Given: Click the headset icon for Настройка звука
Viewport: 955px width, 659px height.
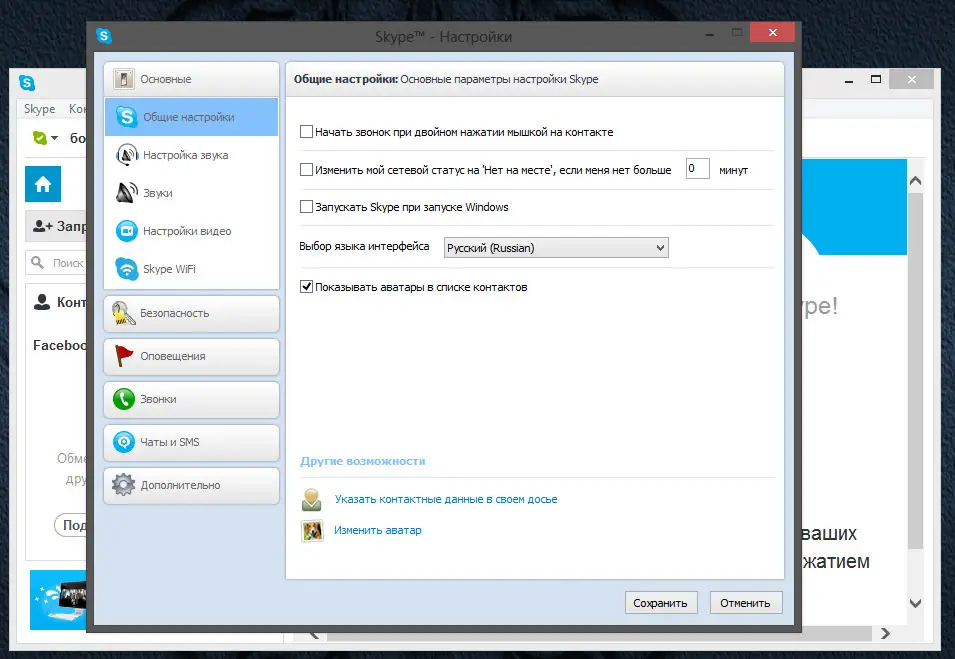Looking at the screenshot, I should (x=127, y=155).
